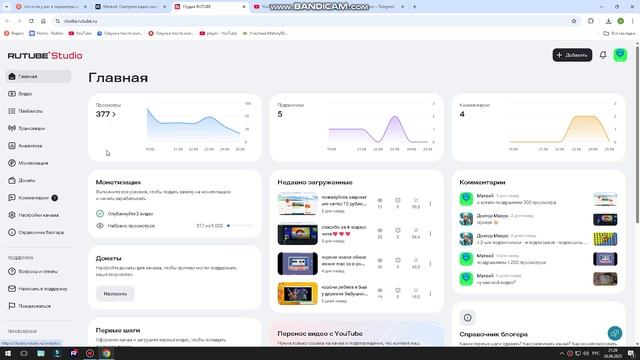640x360 pixels.
Task: Open thumbnail of 'короче ребята' video
Action: point(298,294)
